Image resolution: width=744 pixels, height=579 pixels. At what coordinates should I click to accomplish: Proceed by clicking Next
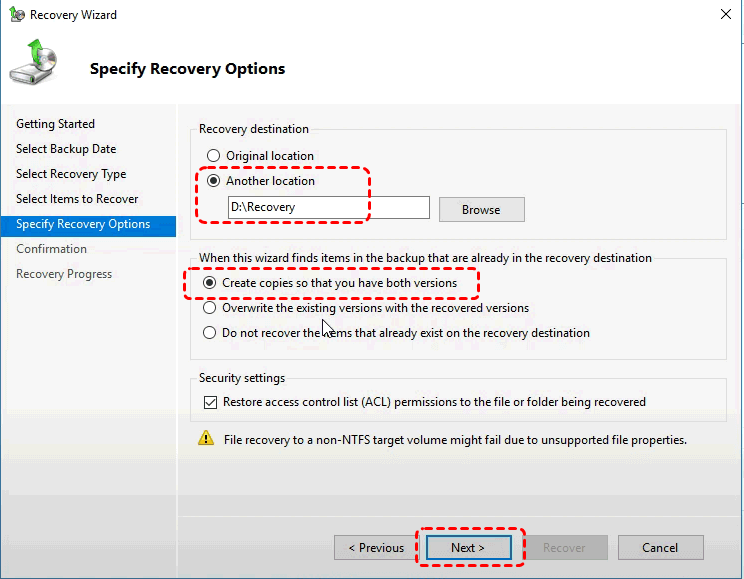[468, 548]
